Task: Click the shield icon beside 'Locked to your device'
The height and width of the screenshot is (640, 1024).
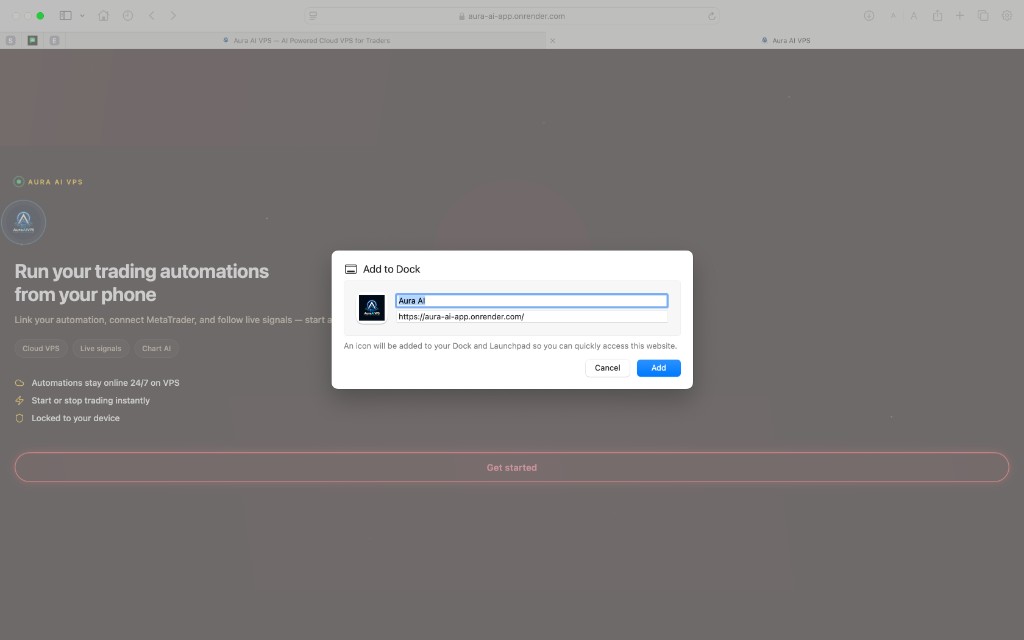Action: click(x=20, y=418)
